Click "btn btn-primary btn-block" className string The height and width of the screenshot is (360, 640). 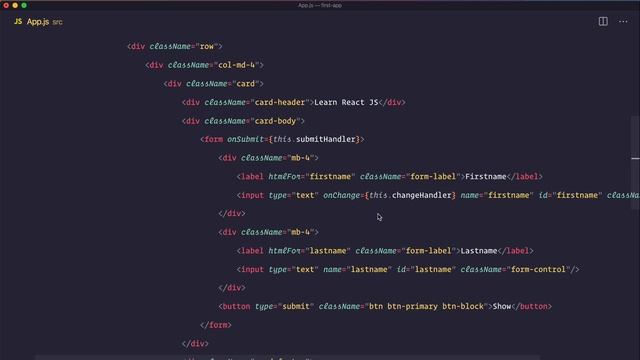[x=426, y=306]
